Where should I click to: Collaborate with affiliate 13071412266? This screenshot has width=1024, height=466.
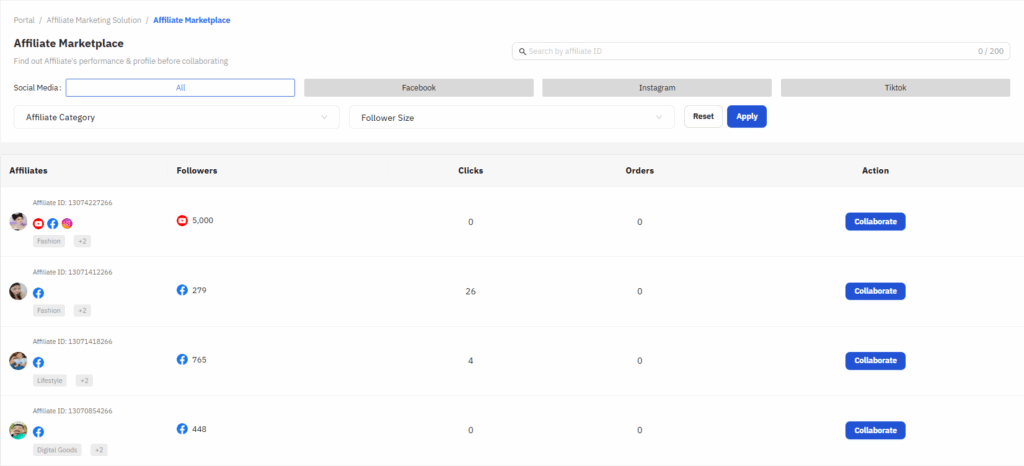point(875,291)
